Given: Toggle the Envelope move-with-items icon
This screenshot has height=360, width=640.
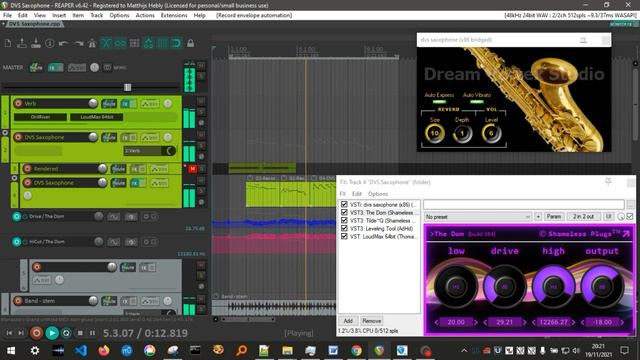Looking at the screenshot, I should click(x=149, y=43).
